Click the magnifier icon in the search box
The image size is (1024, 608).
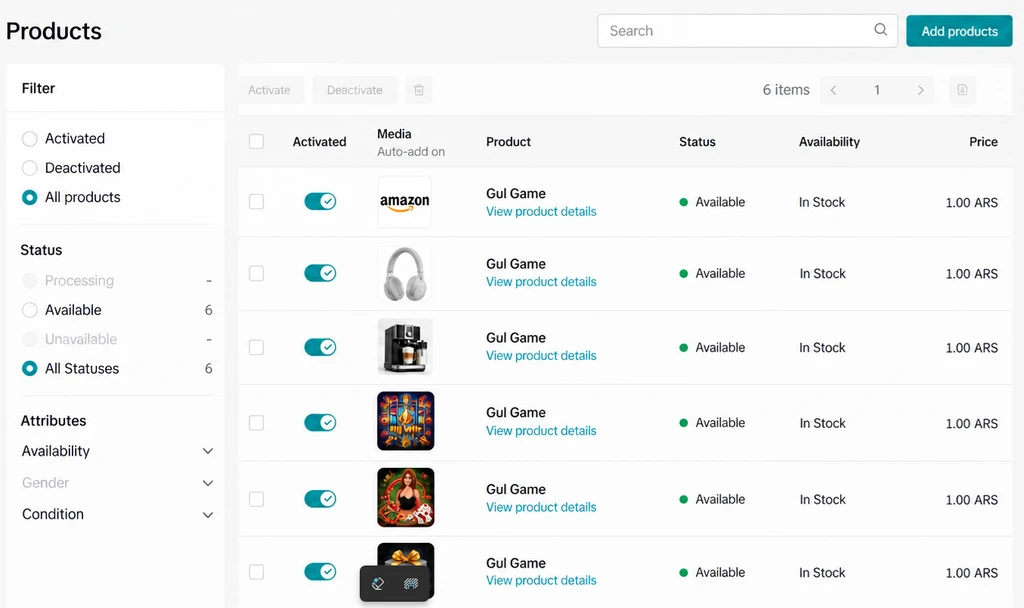tap(880, 29)
